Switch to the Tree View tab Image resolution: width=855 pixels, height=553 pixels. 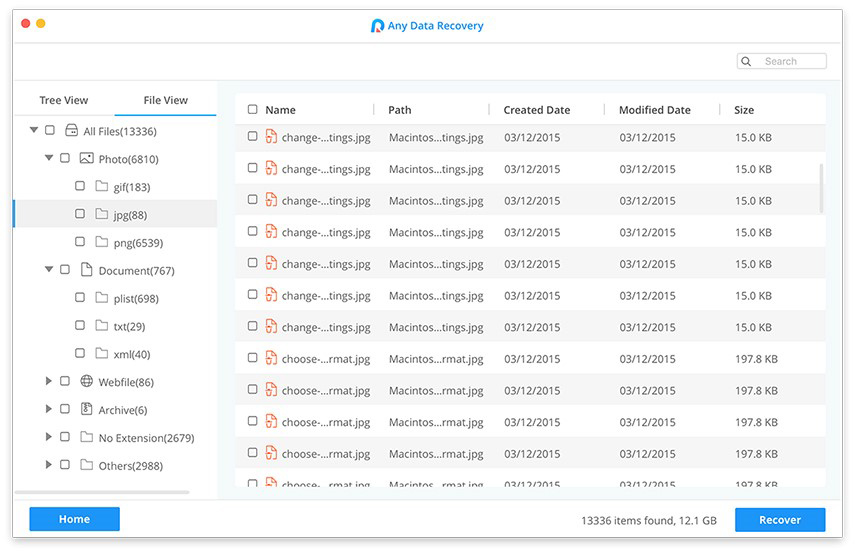coord(64,100)
